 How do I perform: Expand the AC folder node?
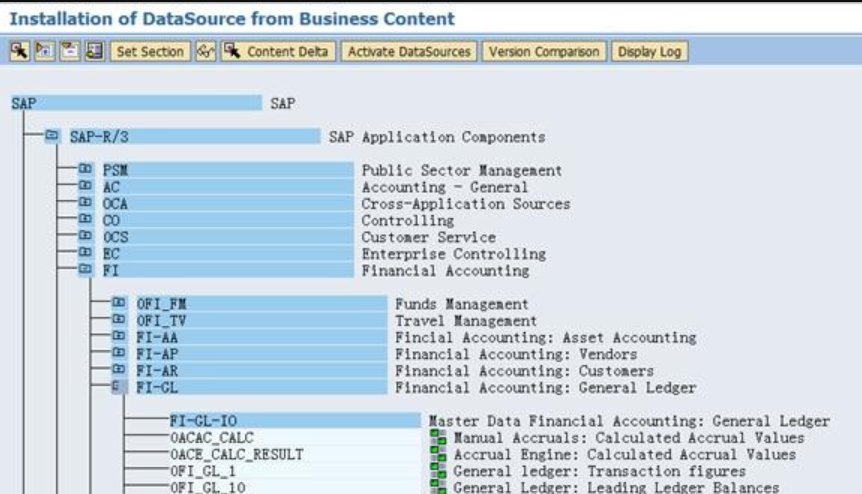[x=85, y=186]
